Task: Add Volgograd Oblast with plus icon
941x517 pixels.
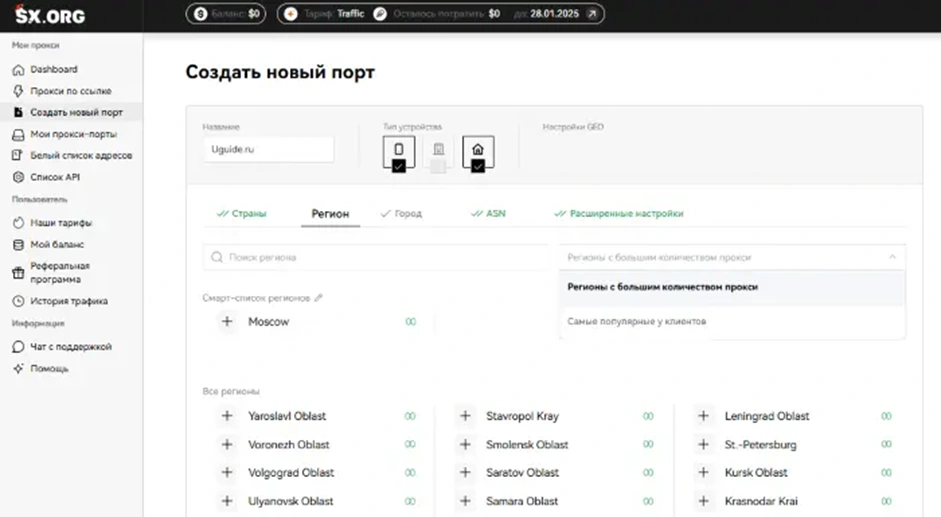Action: [x=227, y=473]
